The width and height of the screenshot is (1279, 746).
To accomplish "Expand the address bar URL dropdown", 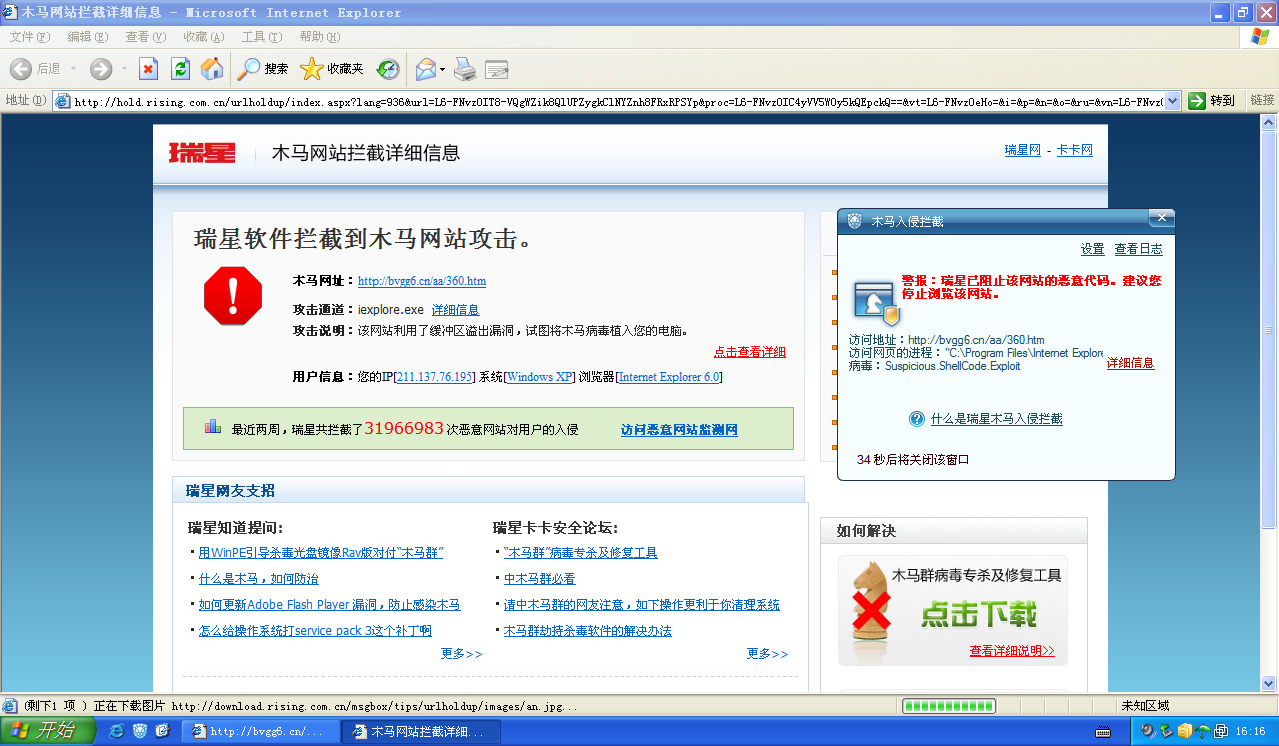I will click(1172, 101).
